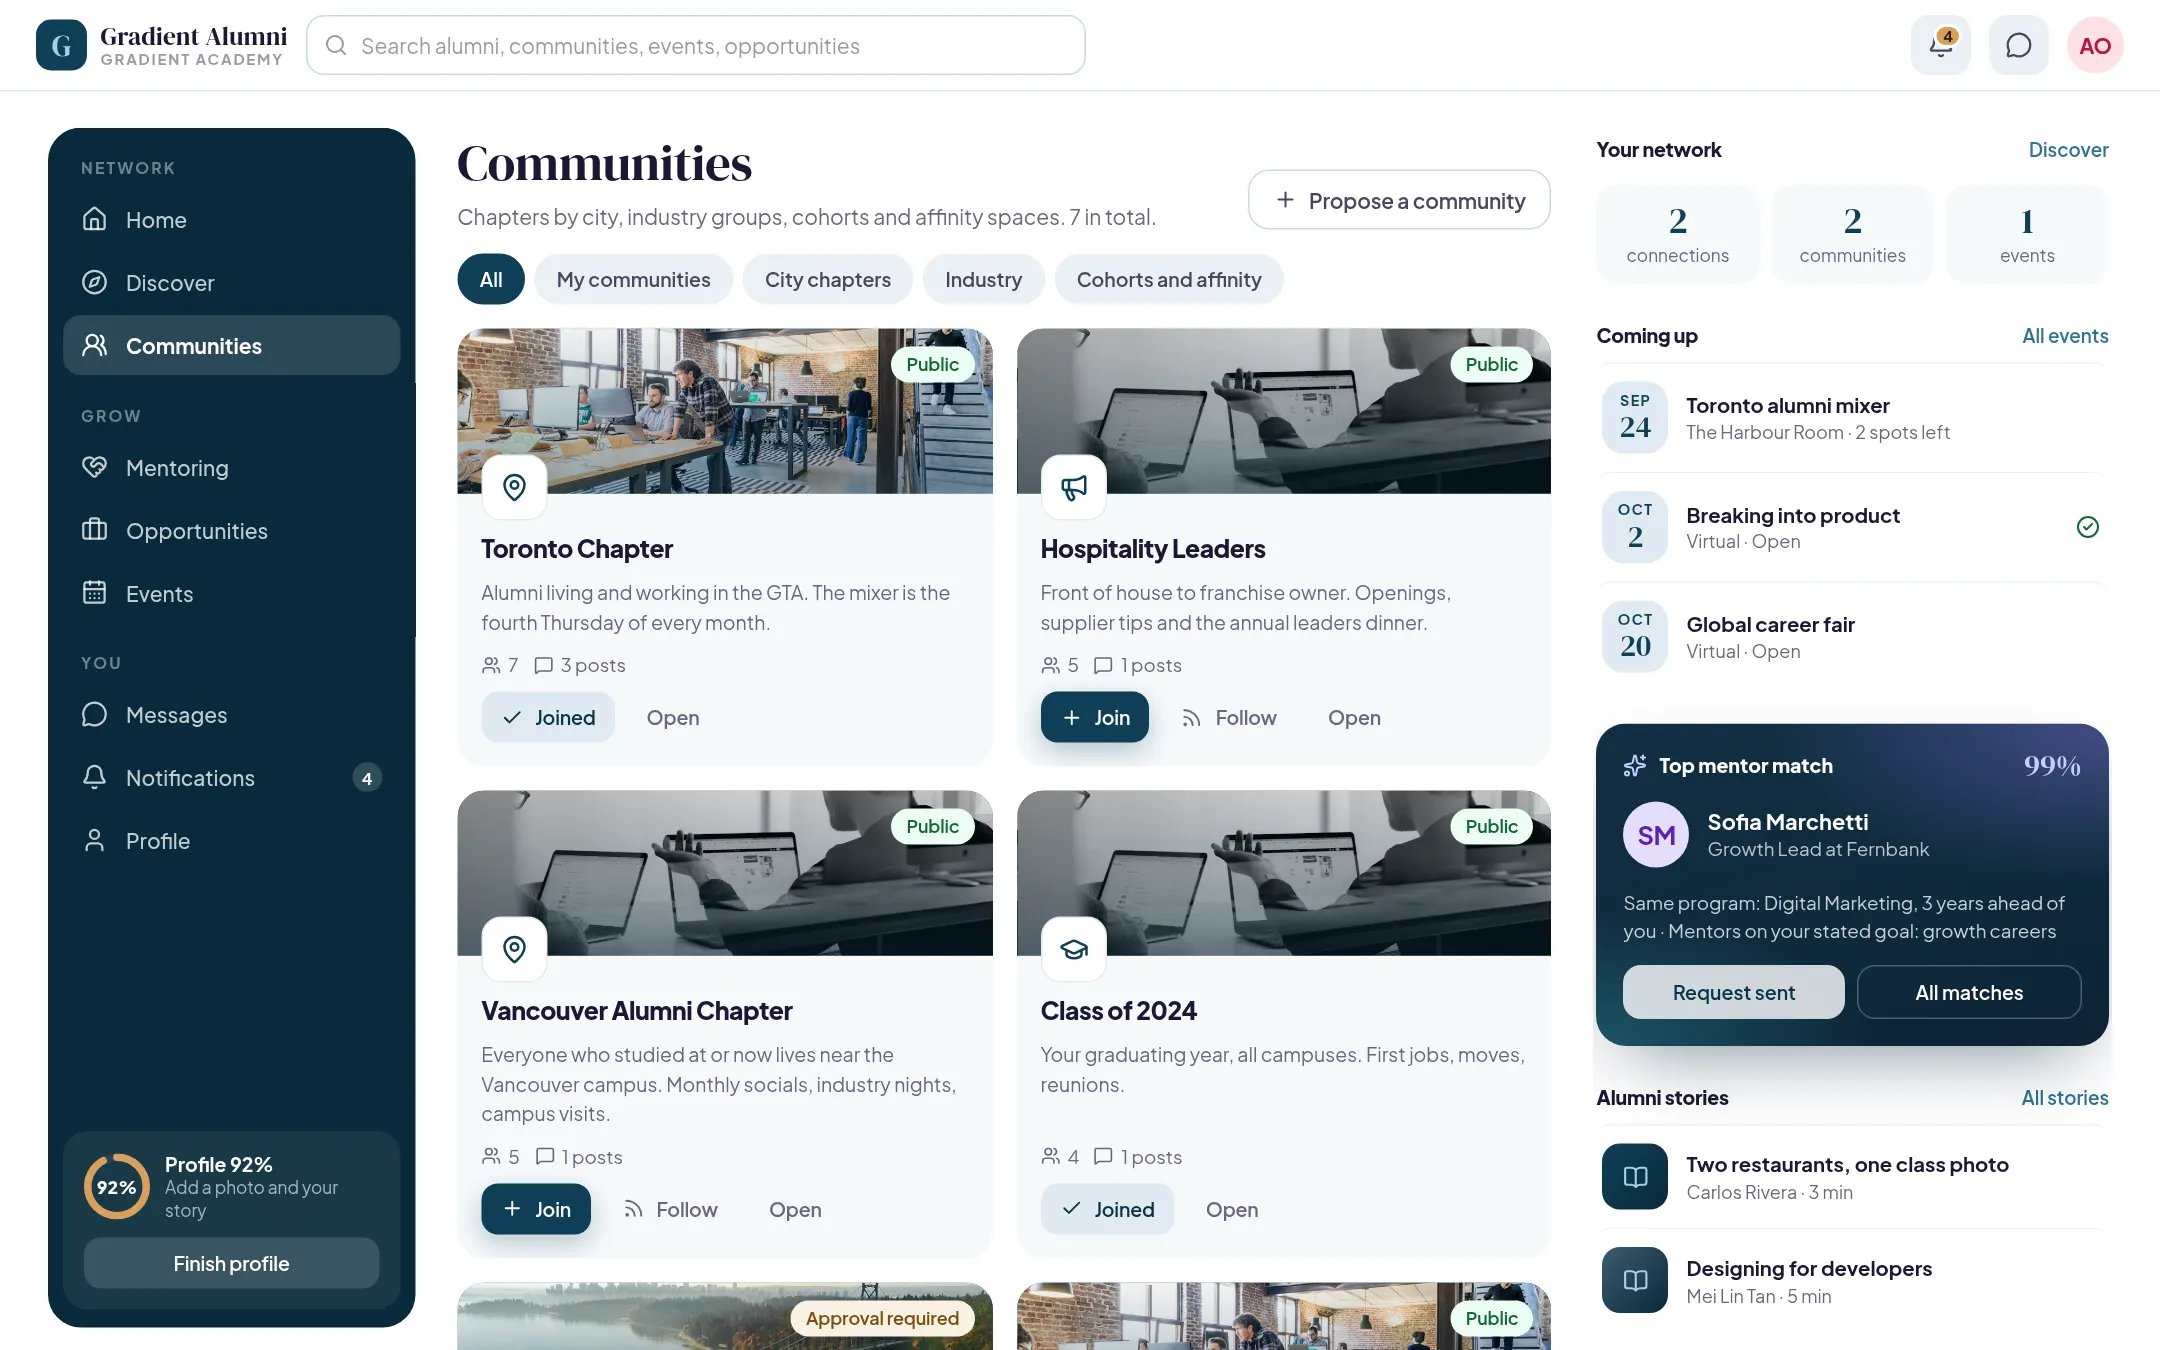Image resolution: width=2160 pixels, height=1350 pixels.
Task: Open Hospitality Leaders community page
Action: coord(1354,718)
